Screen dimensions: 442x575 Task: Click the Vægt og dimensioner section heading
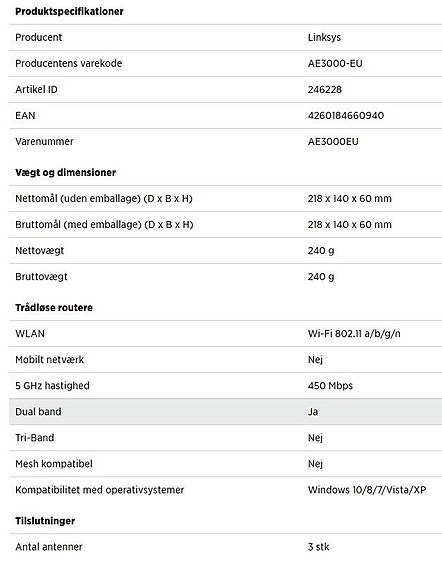(65, 172)
